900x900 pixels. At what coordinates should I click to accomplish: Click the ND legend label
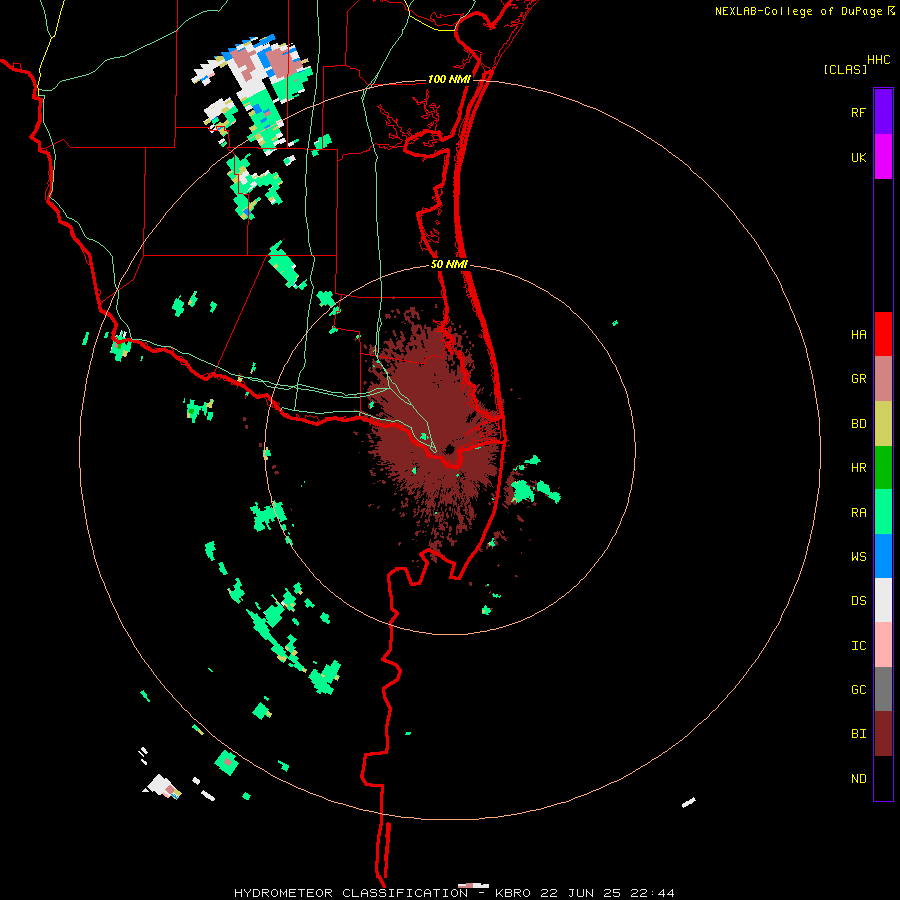pos(858,778)
